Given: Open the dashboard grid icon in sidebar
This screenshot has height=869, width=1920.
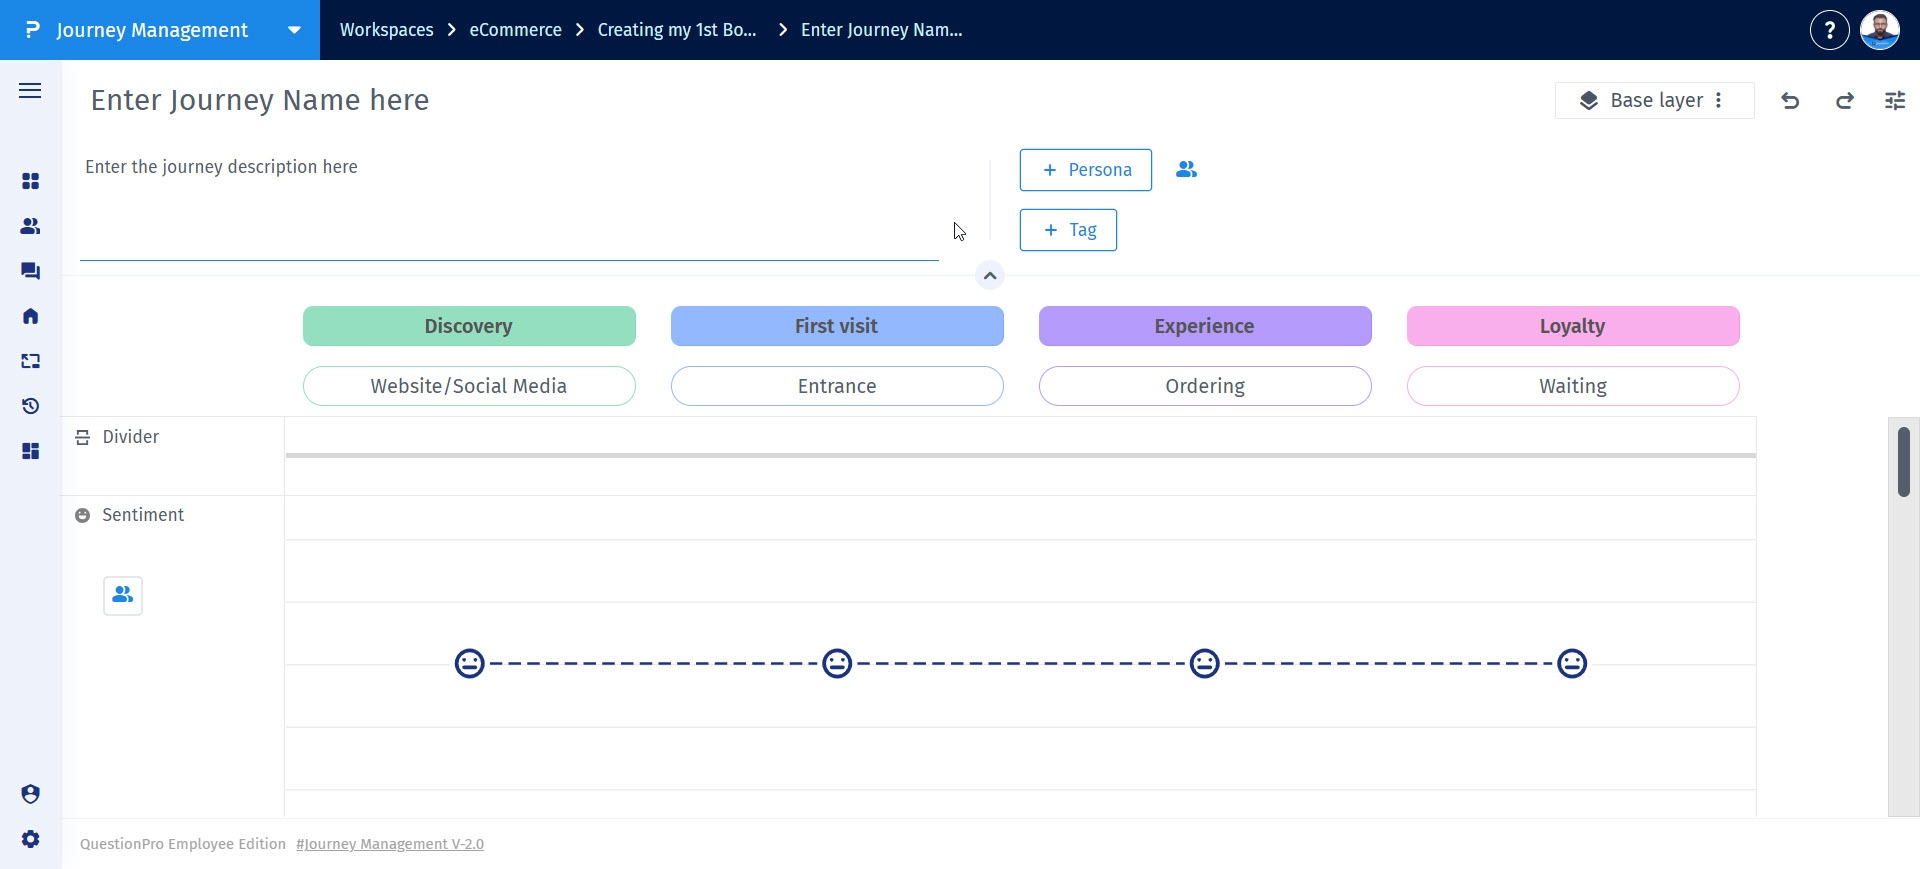Looking at the screenshot, I should pyautogui.click(x=31, y=181).
